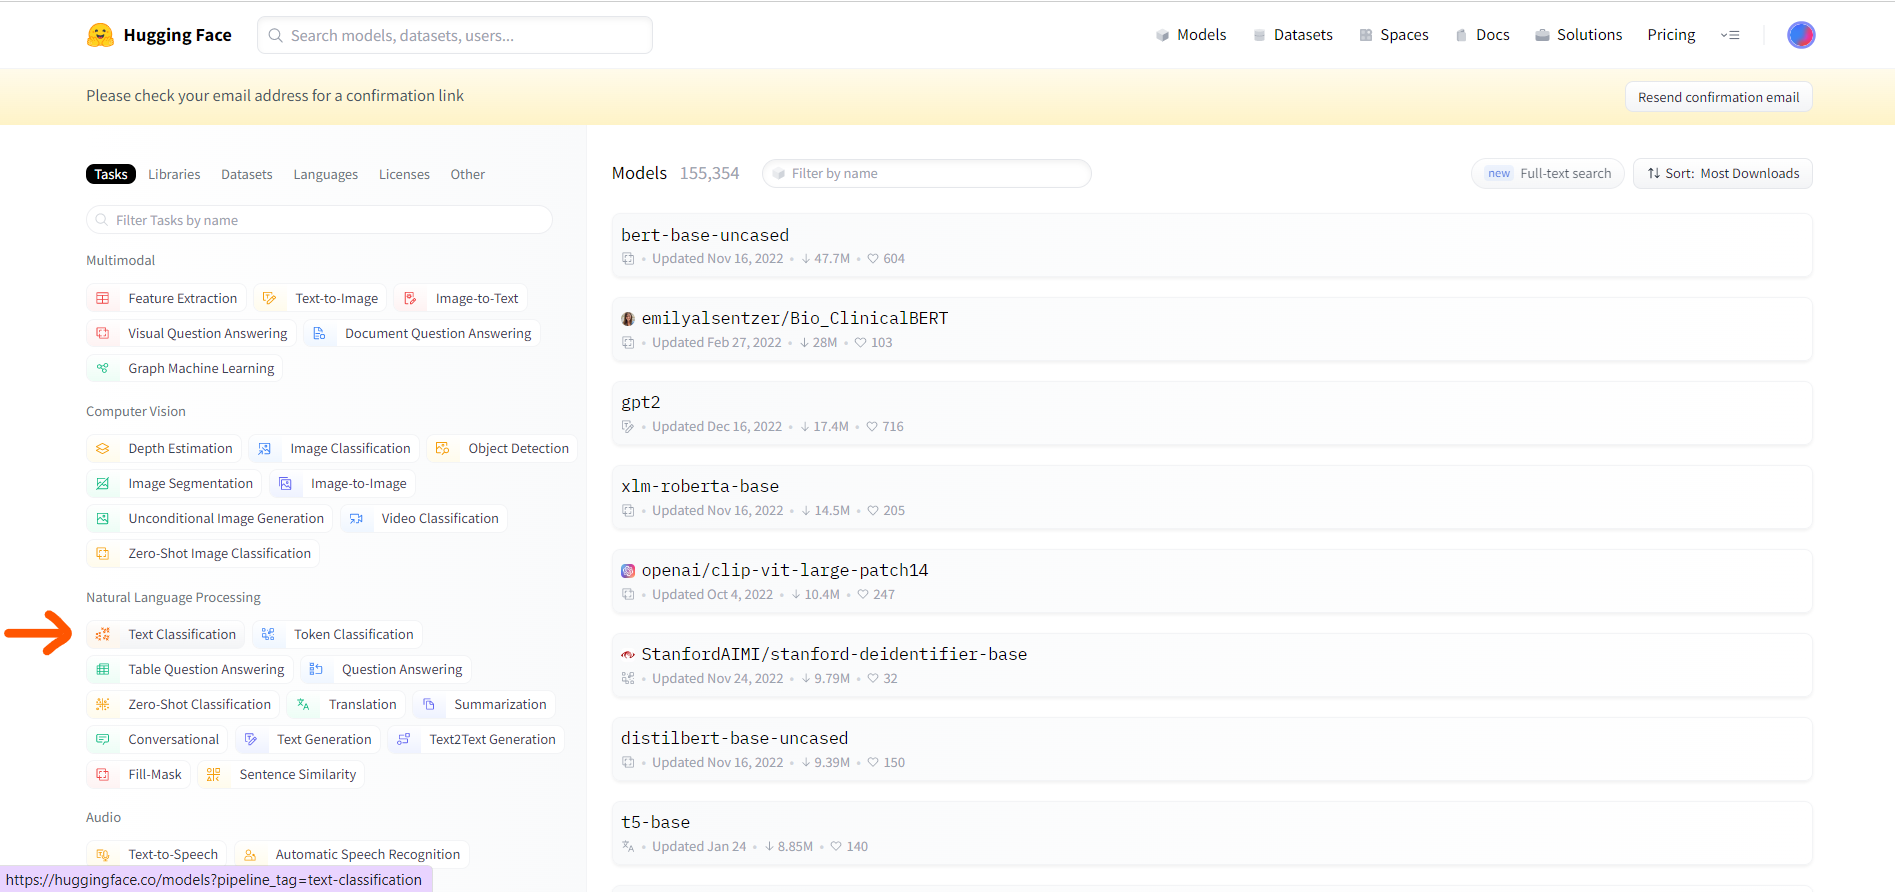Click the Video Classification icon

tap(356, 518)
